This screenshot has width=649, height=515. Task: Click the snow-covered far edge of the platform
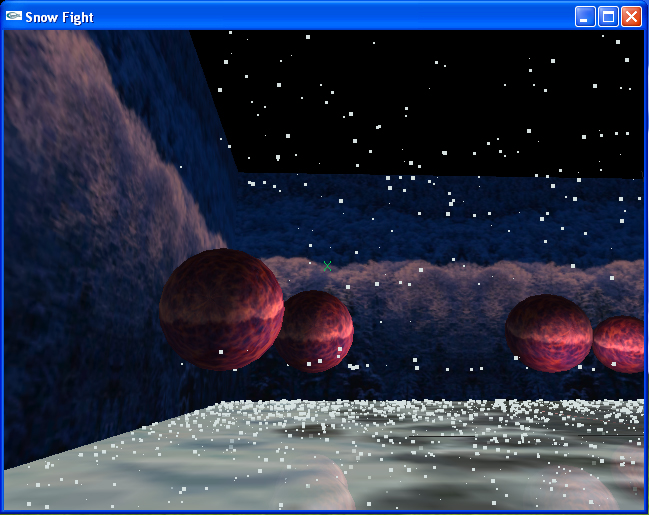420,408
